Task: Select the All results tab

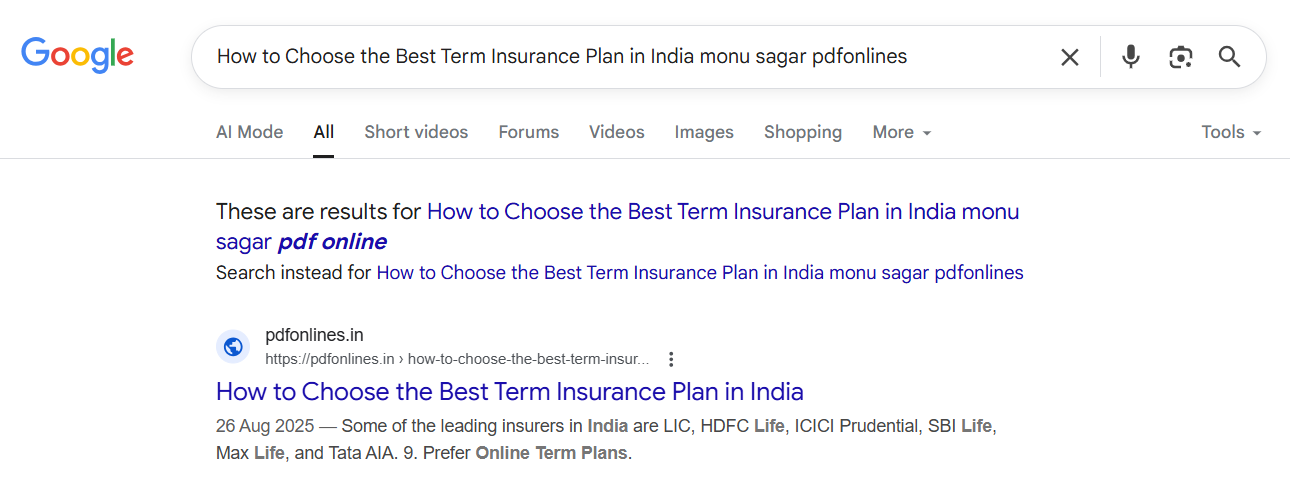Action: coord(323,132)
